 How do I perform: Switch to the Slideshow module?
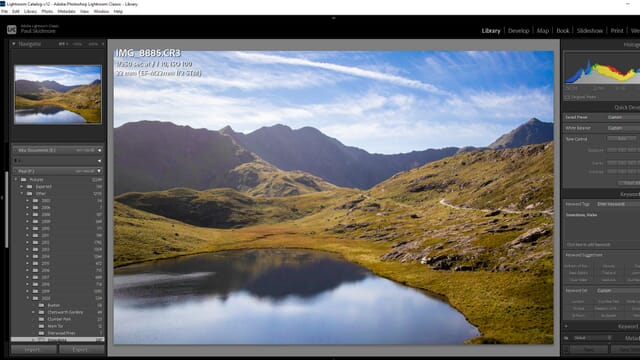coord(590,31)
